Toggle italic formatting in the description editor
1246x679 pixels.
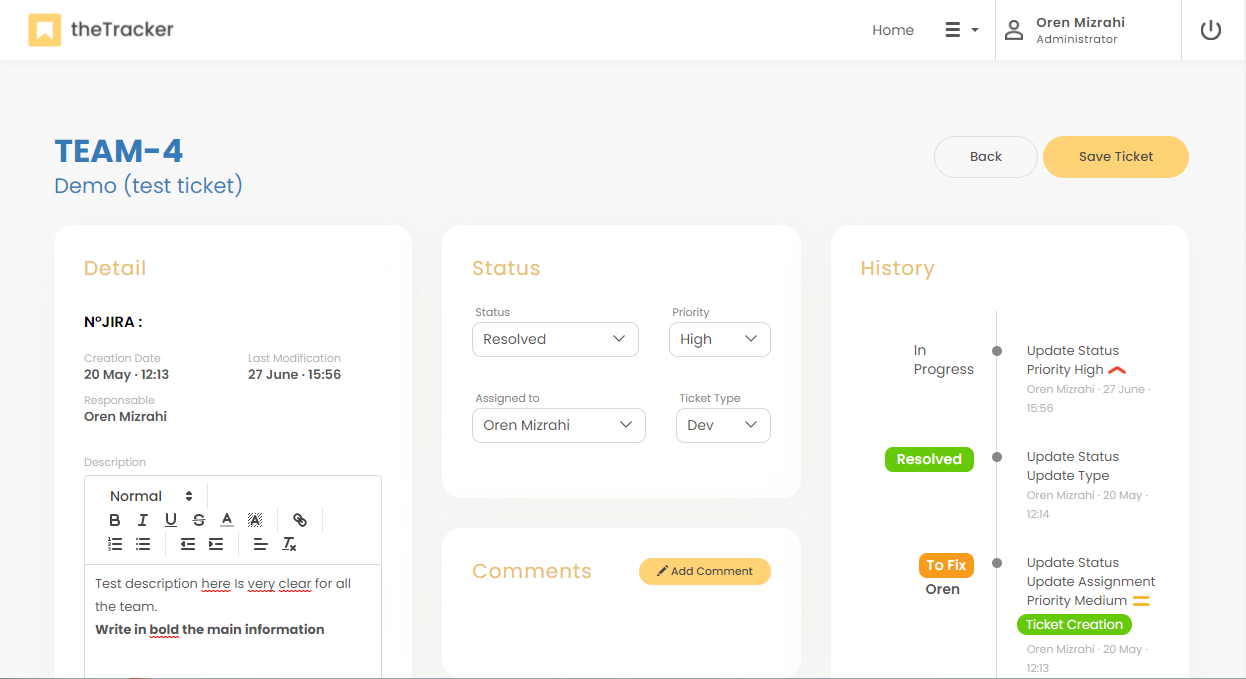[x=143, y=520]
